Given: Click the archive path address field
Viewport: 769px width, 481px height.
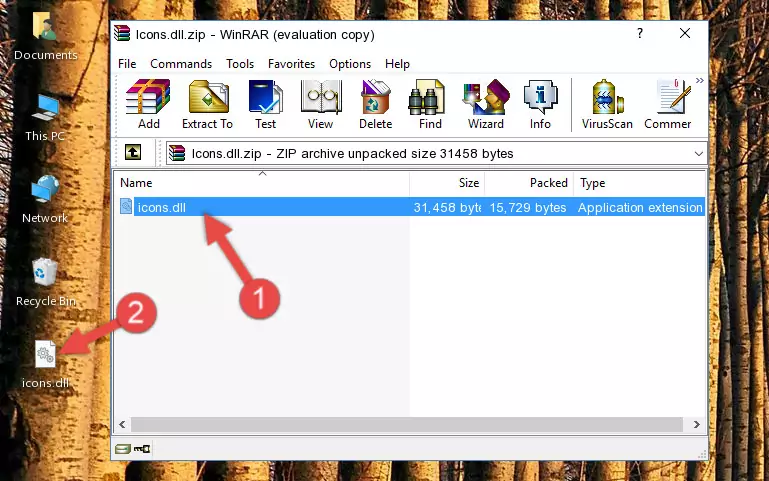Looking at the screenshot, I should pos(436,153).
